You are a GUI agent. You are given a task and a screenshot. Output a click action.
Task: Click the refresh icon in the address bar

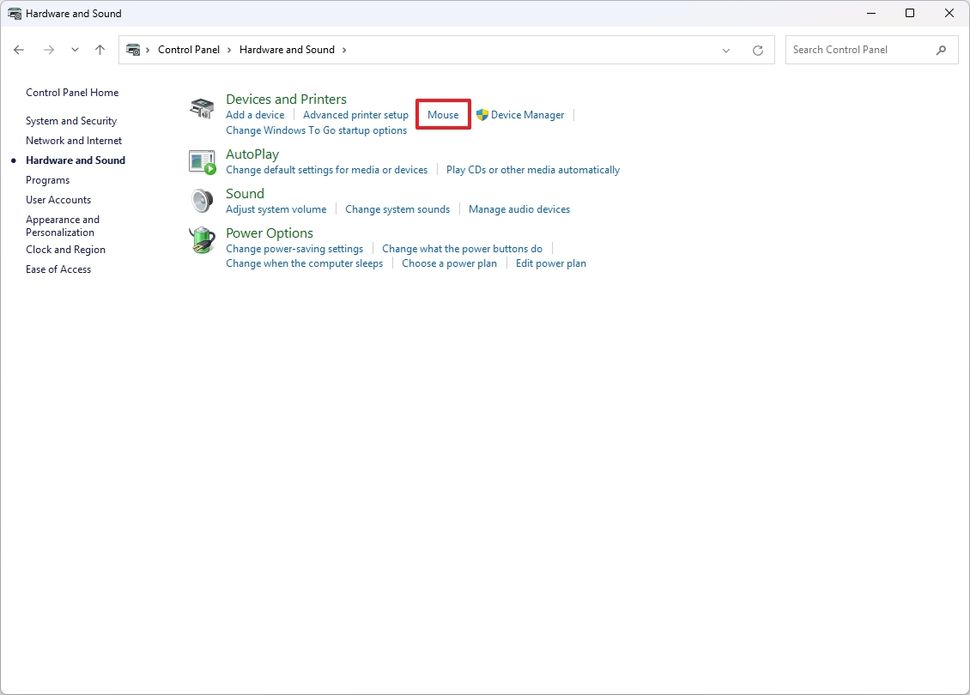point(757,48)
